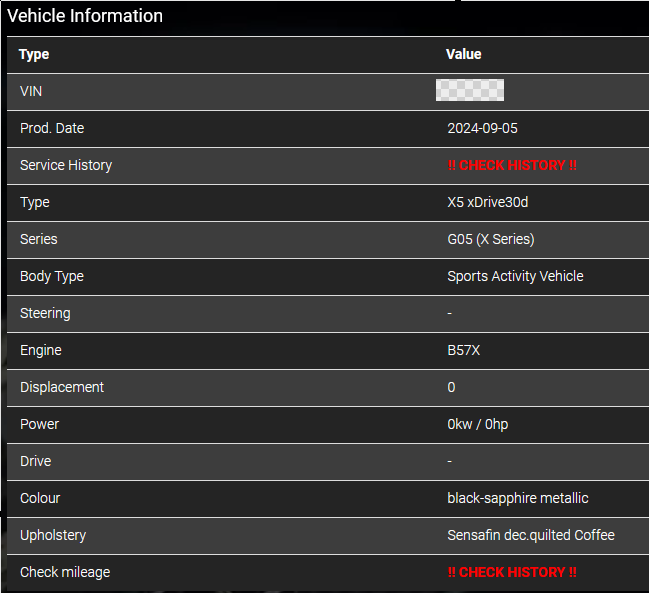The image size is (649, 593).
Task: Click the Colour row label
Action: pos(40,498)
